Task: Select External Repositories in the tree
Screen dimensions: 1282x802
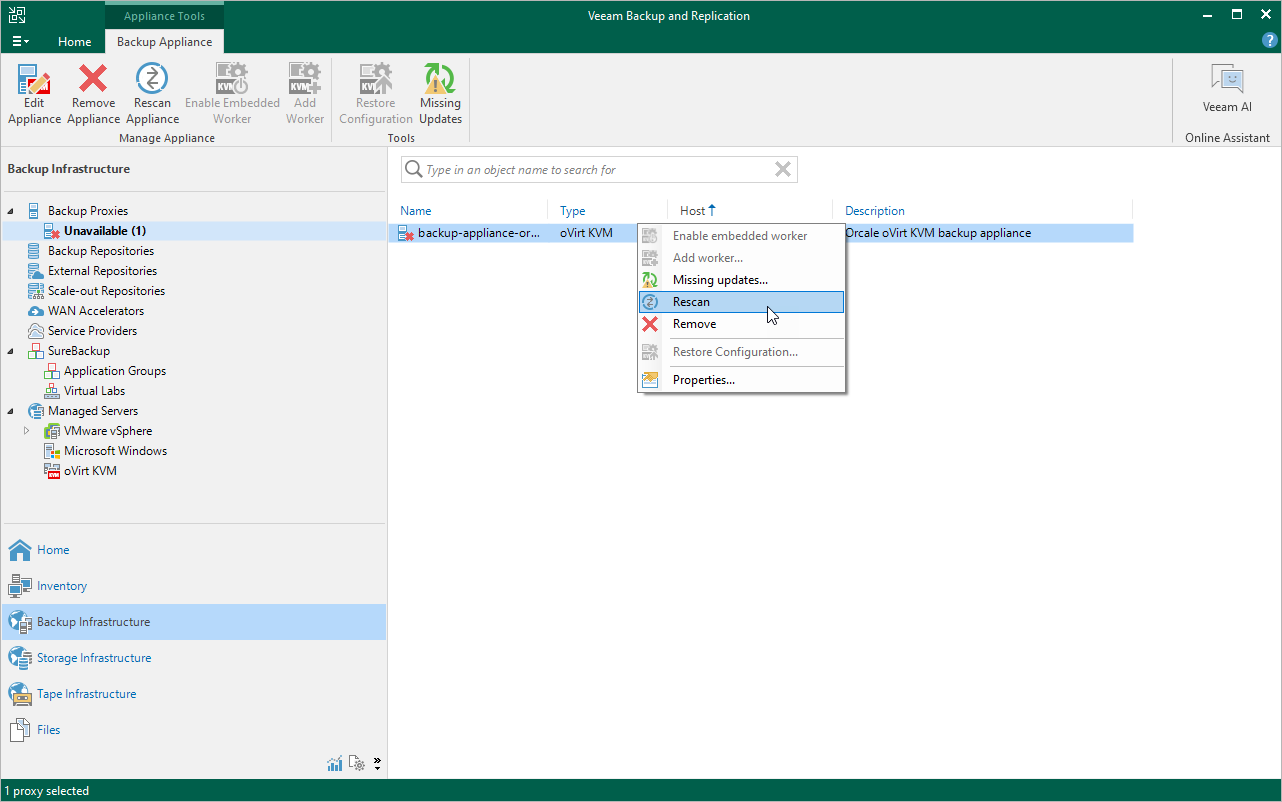Action: tap(102, 271)
